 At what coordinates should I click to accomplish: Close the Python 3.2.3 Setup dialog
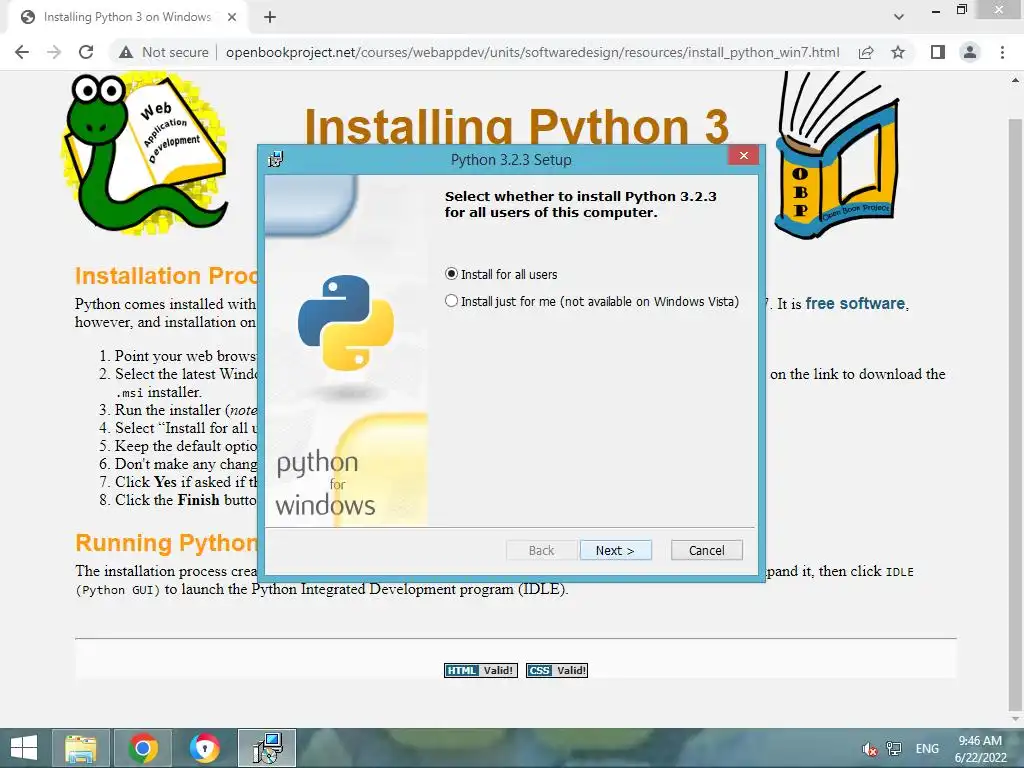point(743,155)
